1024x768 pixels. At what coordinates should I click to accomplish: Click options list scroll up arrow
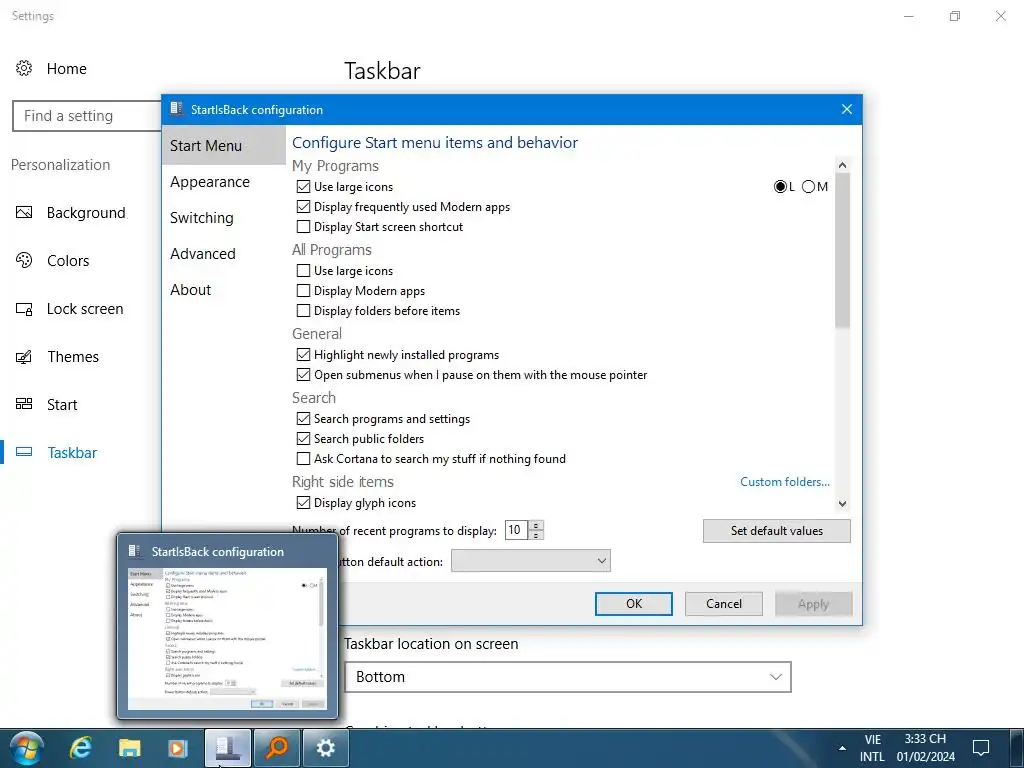click(842, 165)
